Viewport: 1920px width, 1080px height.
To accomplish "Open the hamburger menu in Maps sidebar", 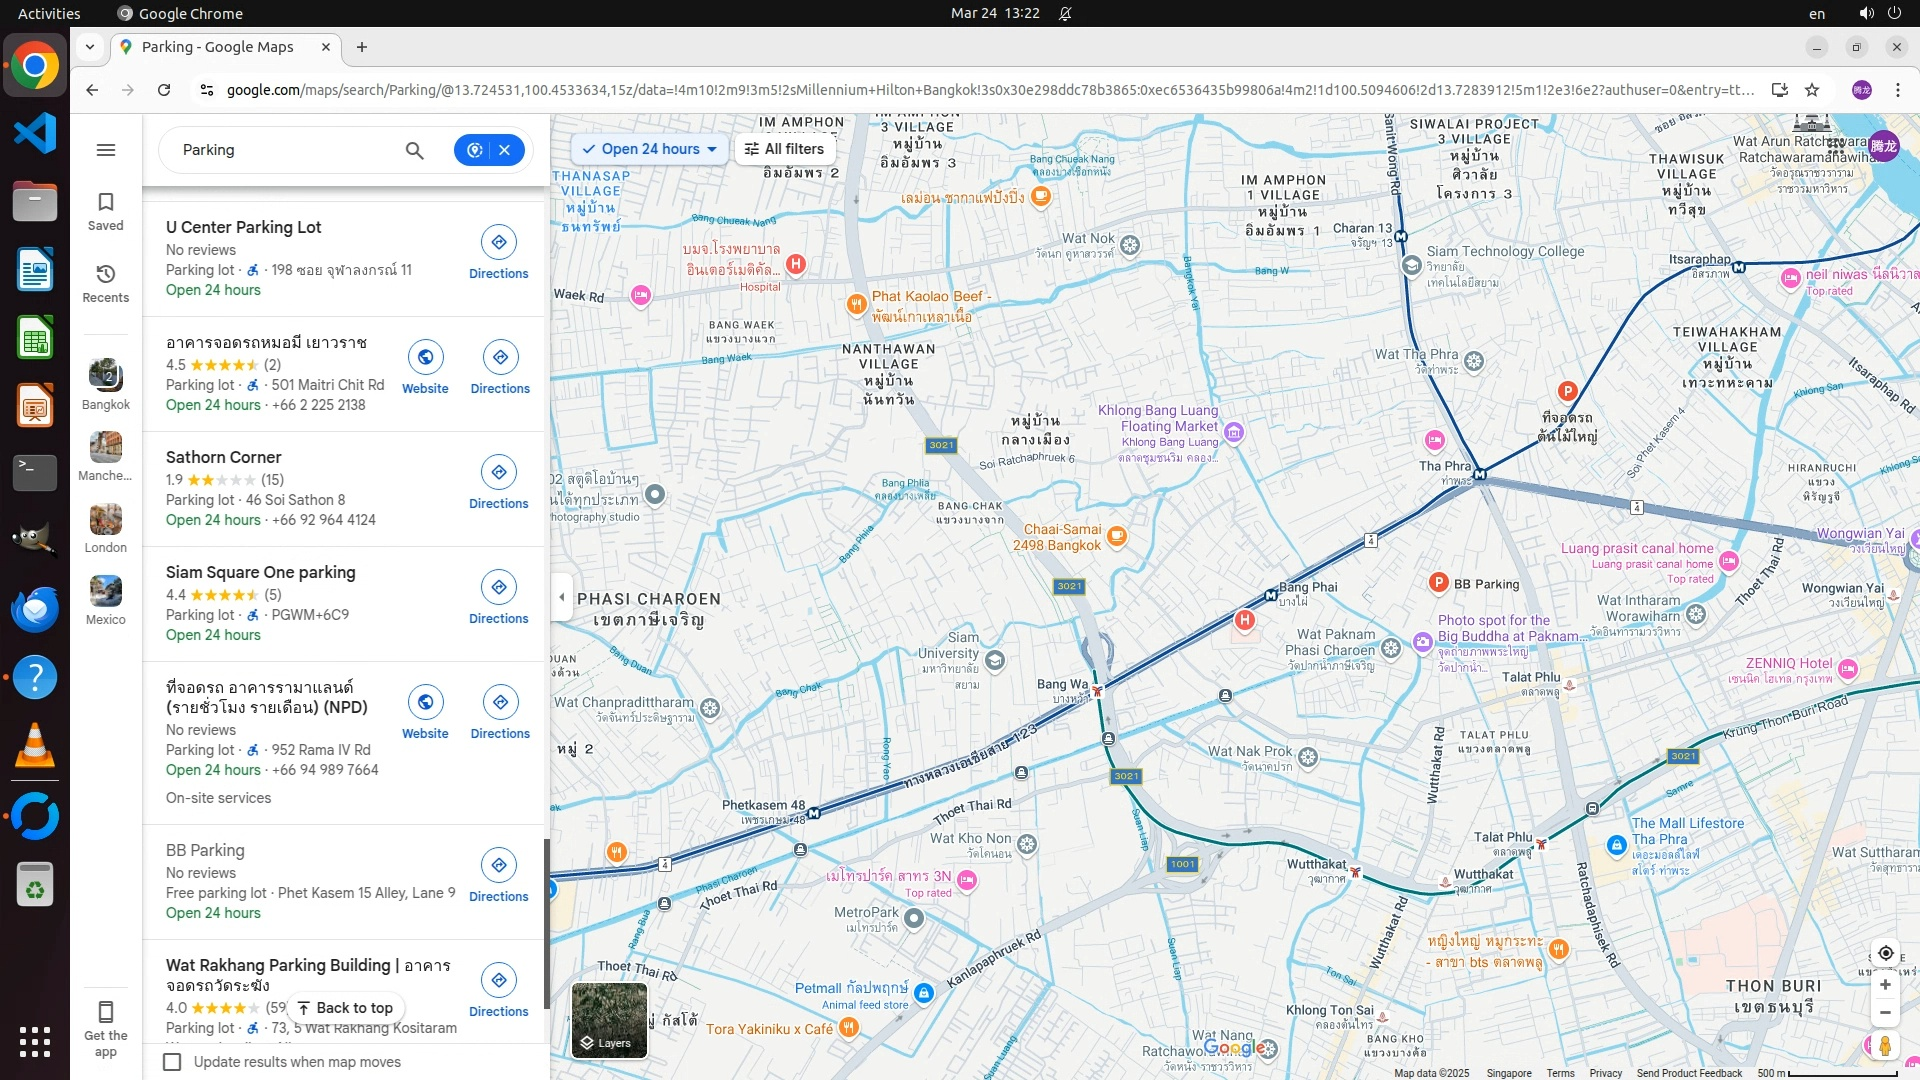I will click(x=105, y=150).
